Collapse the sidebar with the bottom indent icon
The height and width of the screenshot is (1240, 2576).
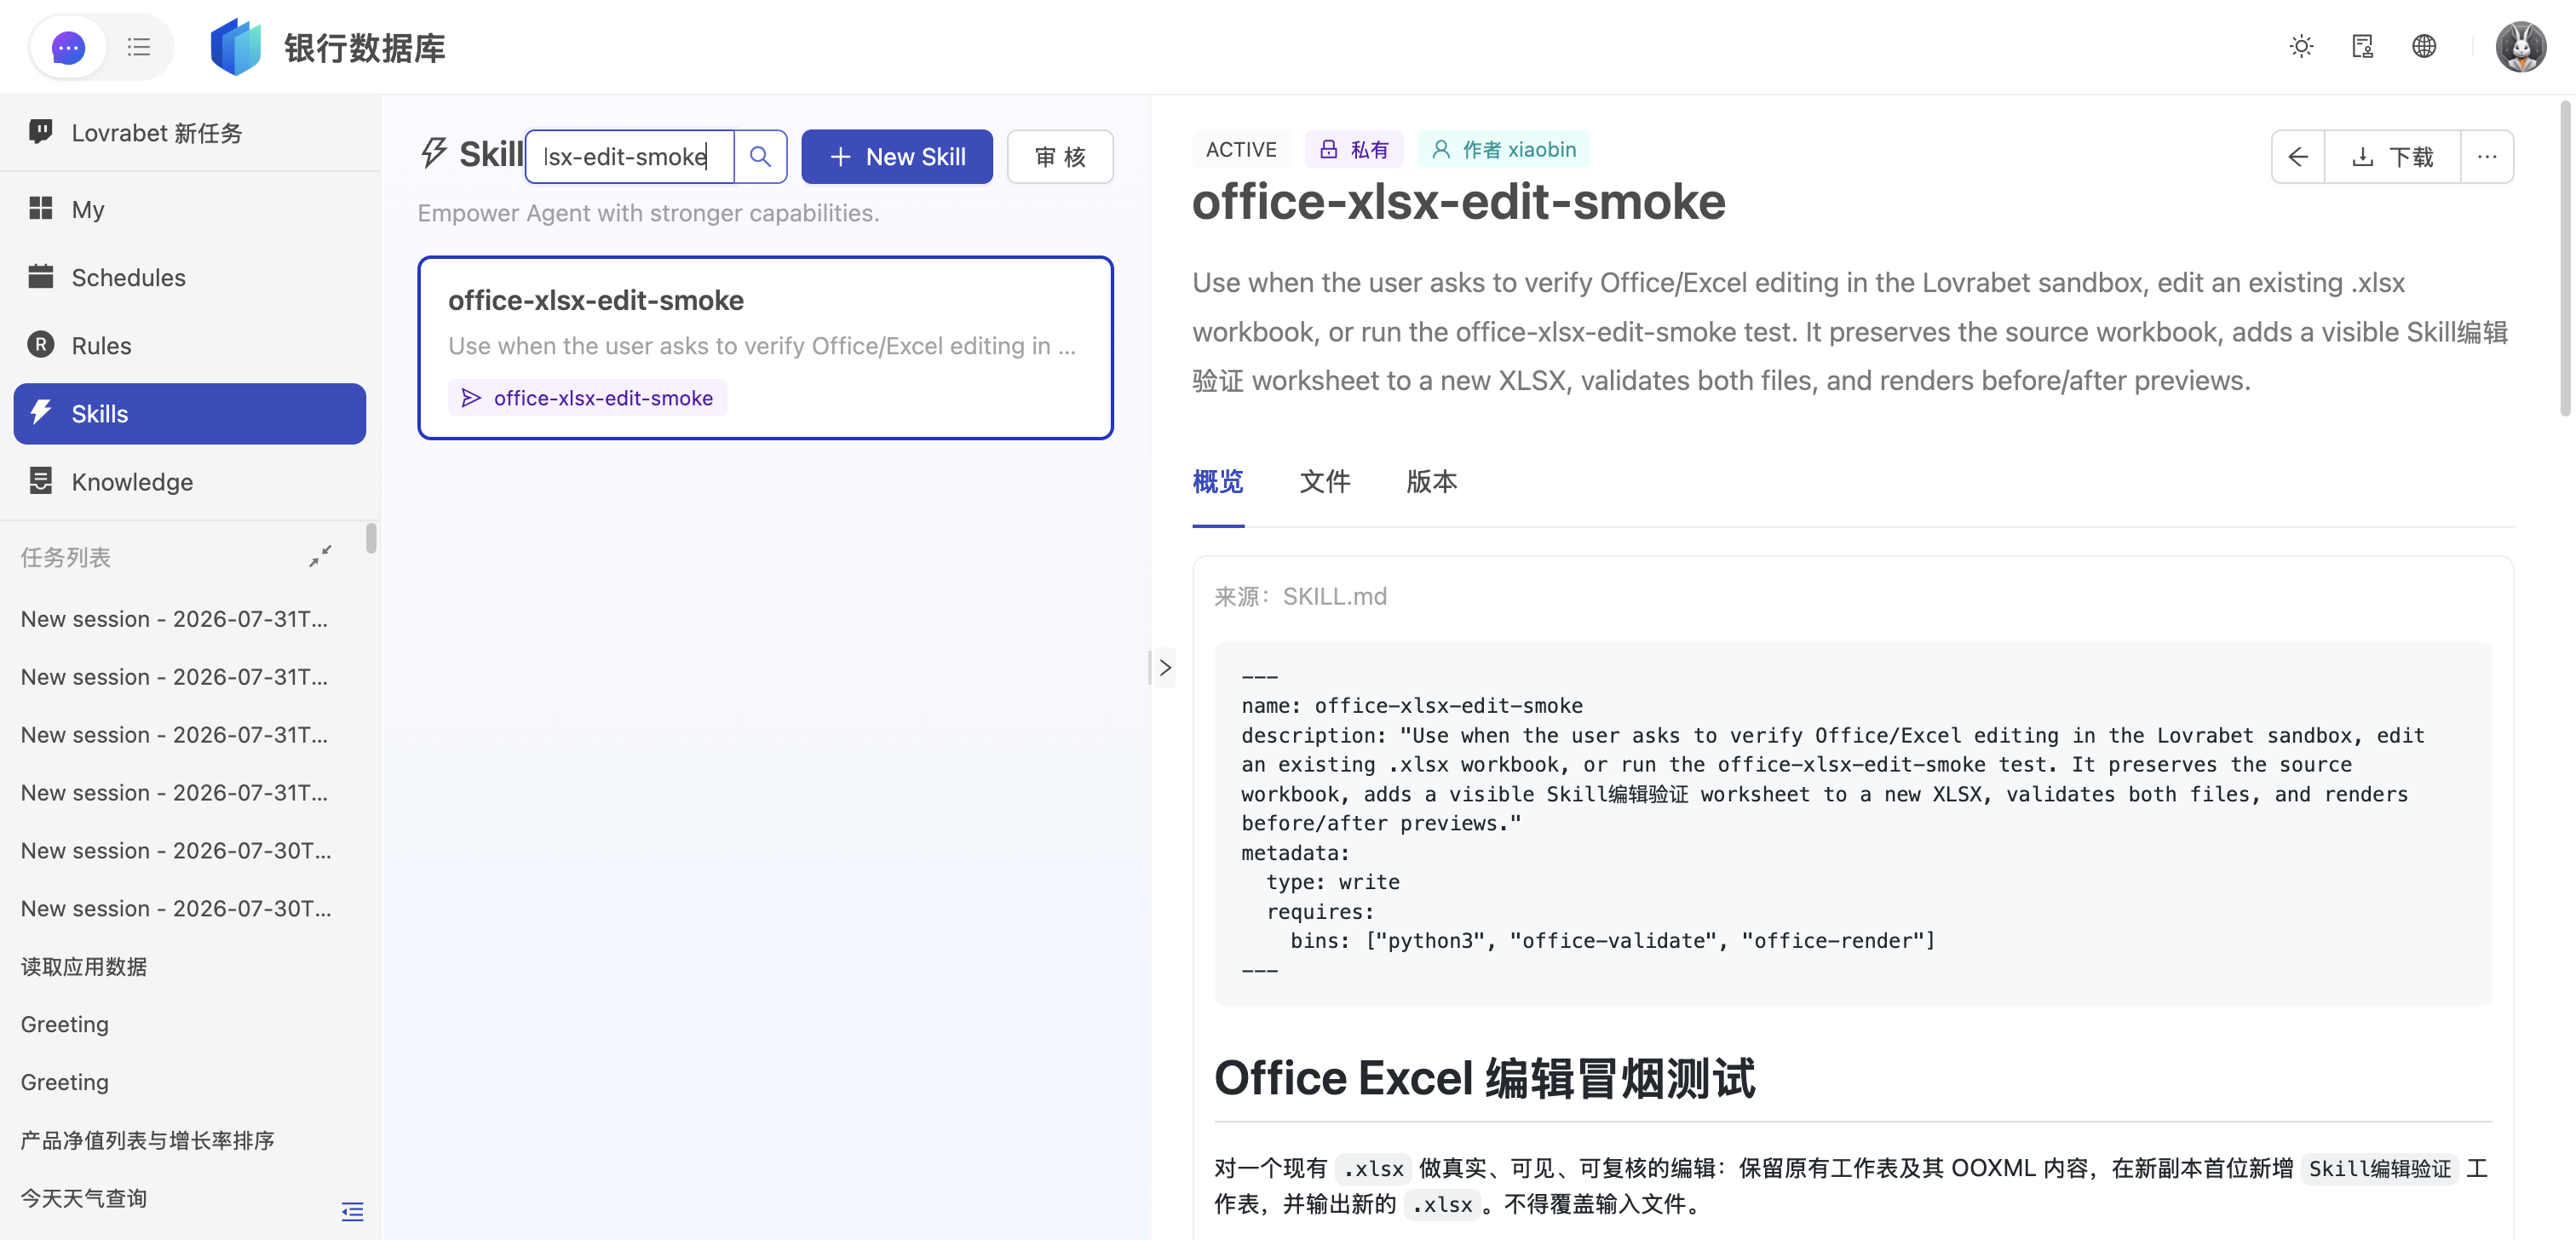tap(352, 1212)
